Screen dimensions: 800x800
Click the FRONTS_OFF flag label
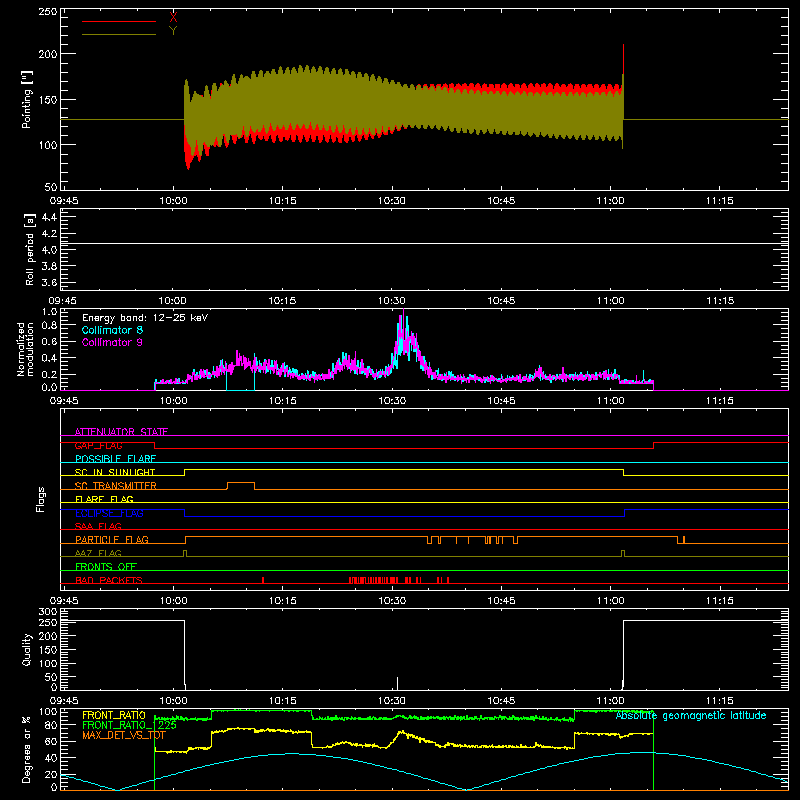tap(106, 566)
